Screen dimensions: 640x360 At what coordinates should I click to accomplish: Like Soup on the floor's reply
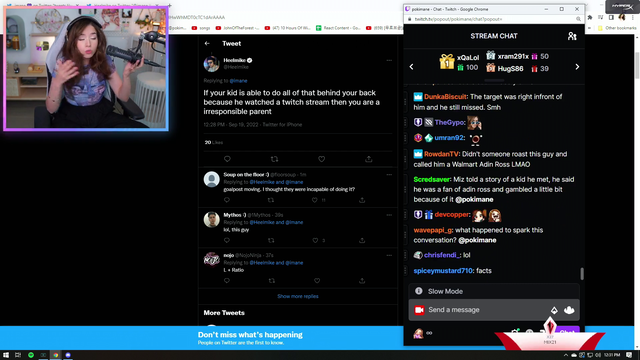click(315, 200)
